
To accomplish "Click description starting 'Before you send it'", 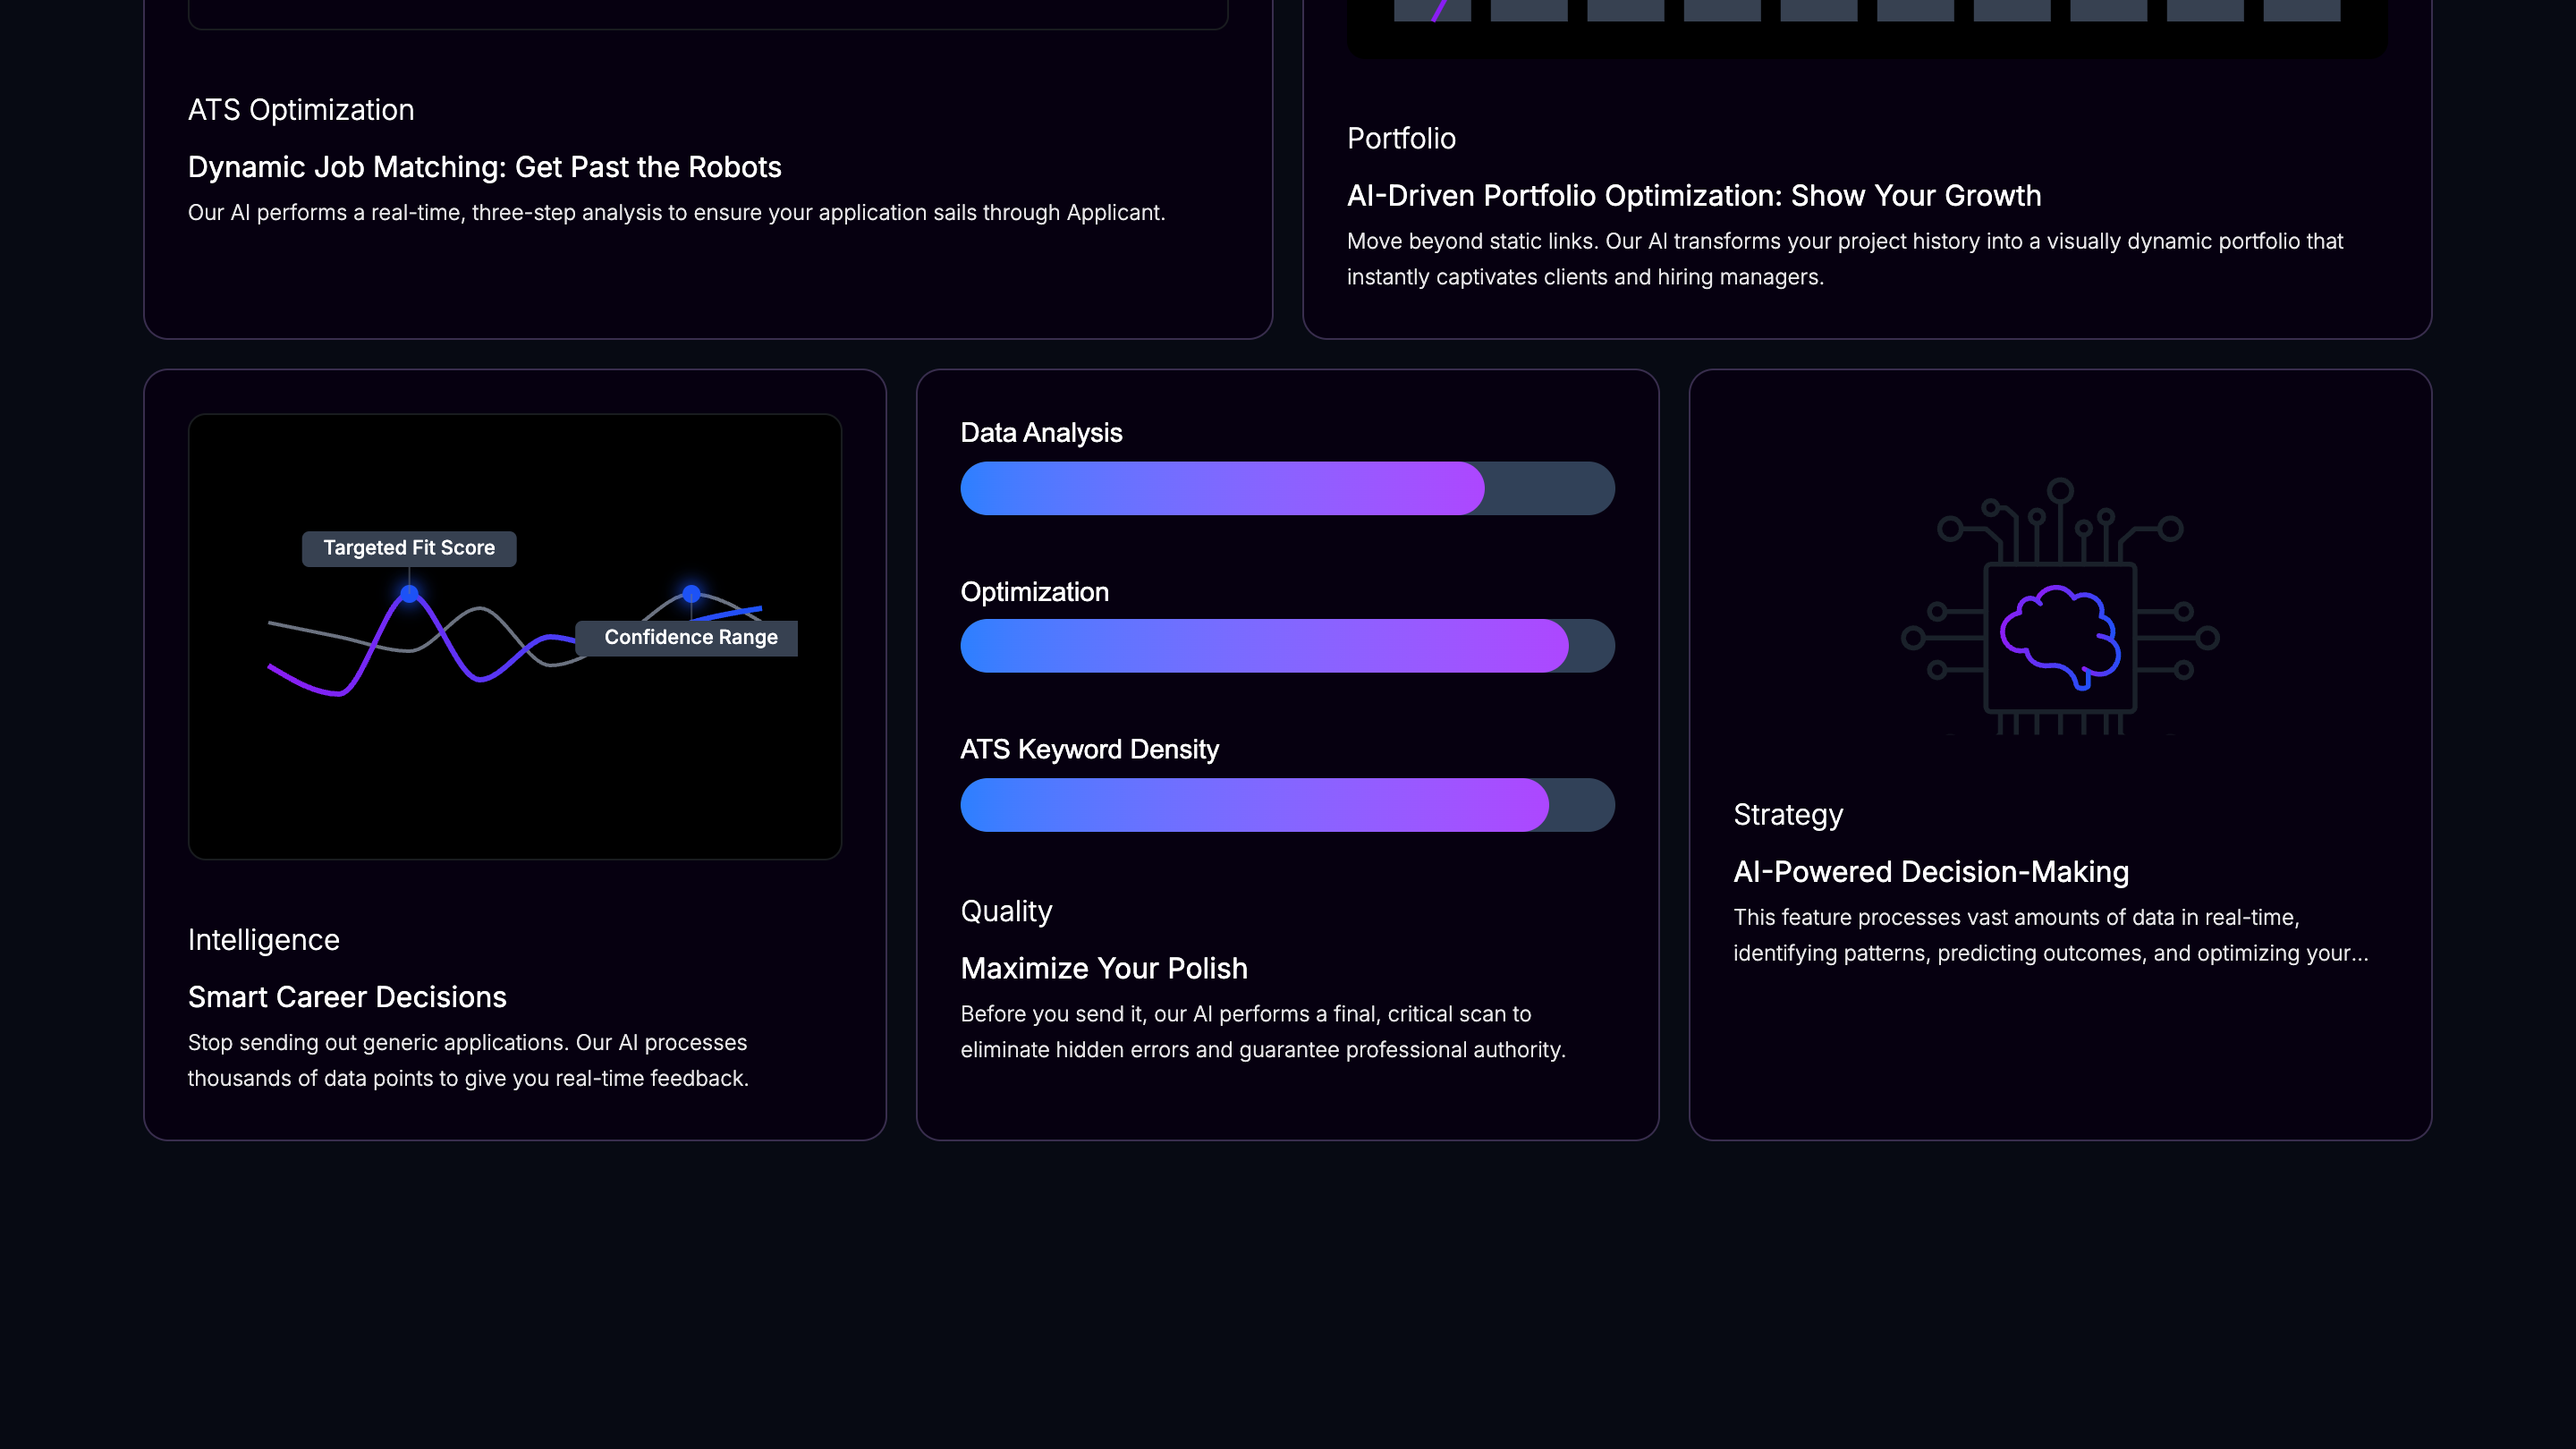I will (x=1263, y=1031).
